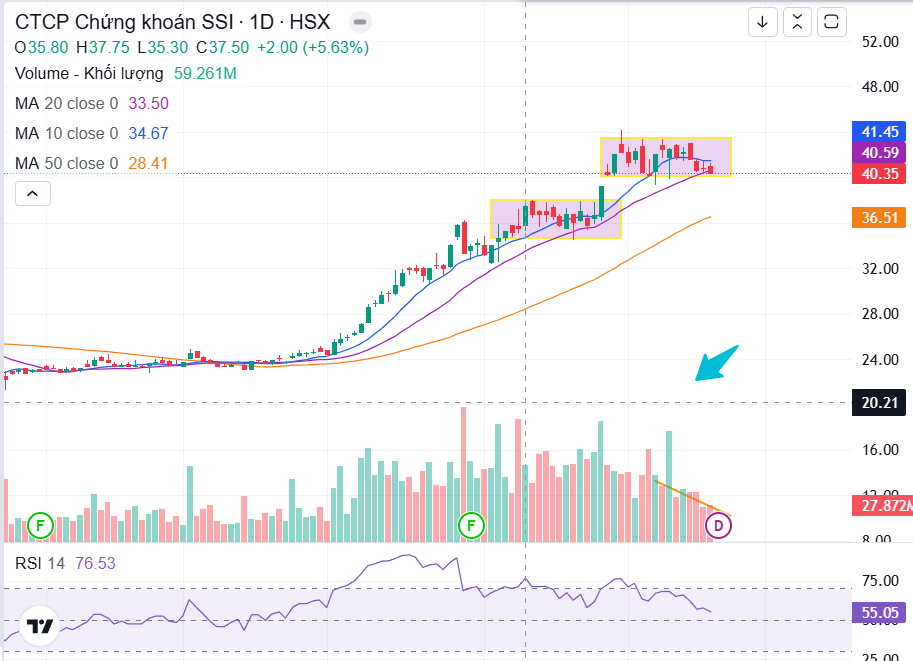Maximize the chart pane
913x661 pixels.
(831, 22)
